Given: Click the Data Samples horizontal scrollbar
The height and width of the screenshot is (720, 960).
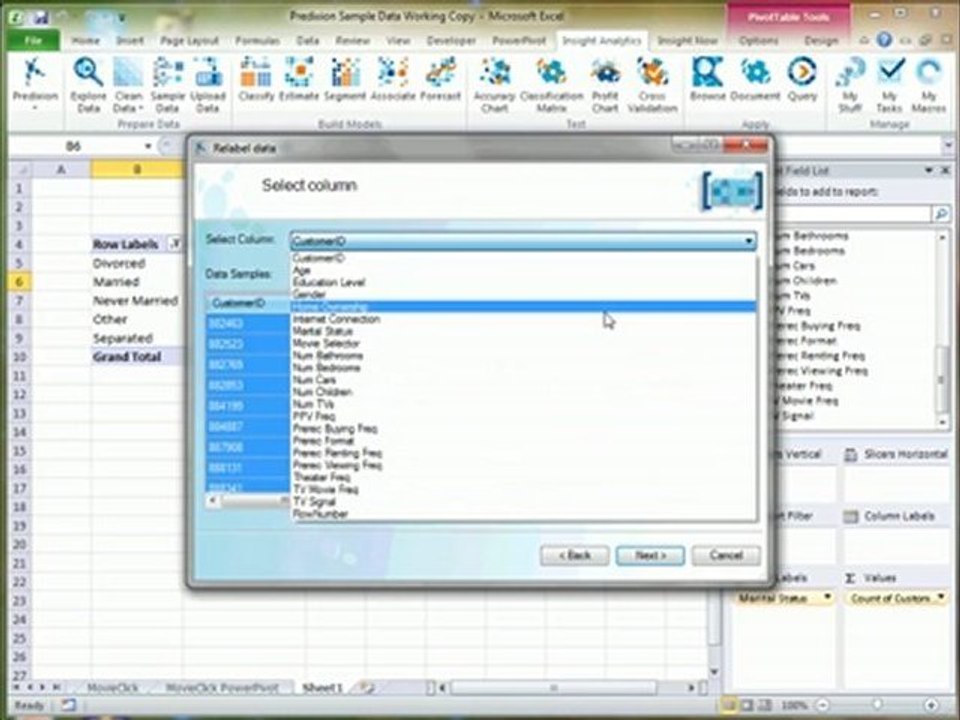Looking at the screenshot, I should pyautogui.click(x=248, y=501).
